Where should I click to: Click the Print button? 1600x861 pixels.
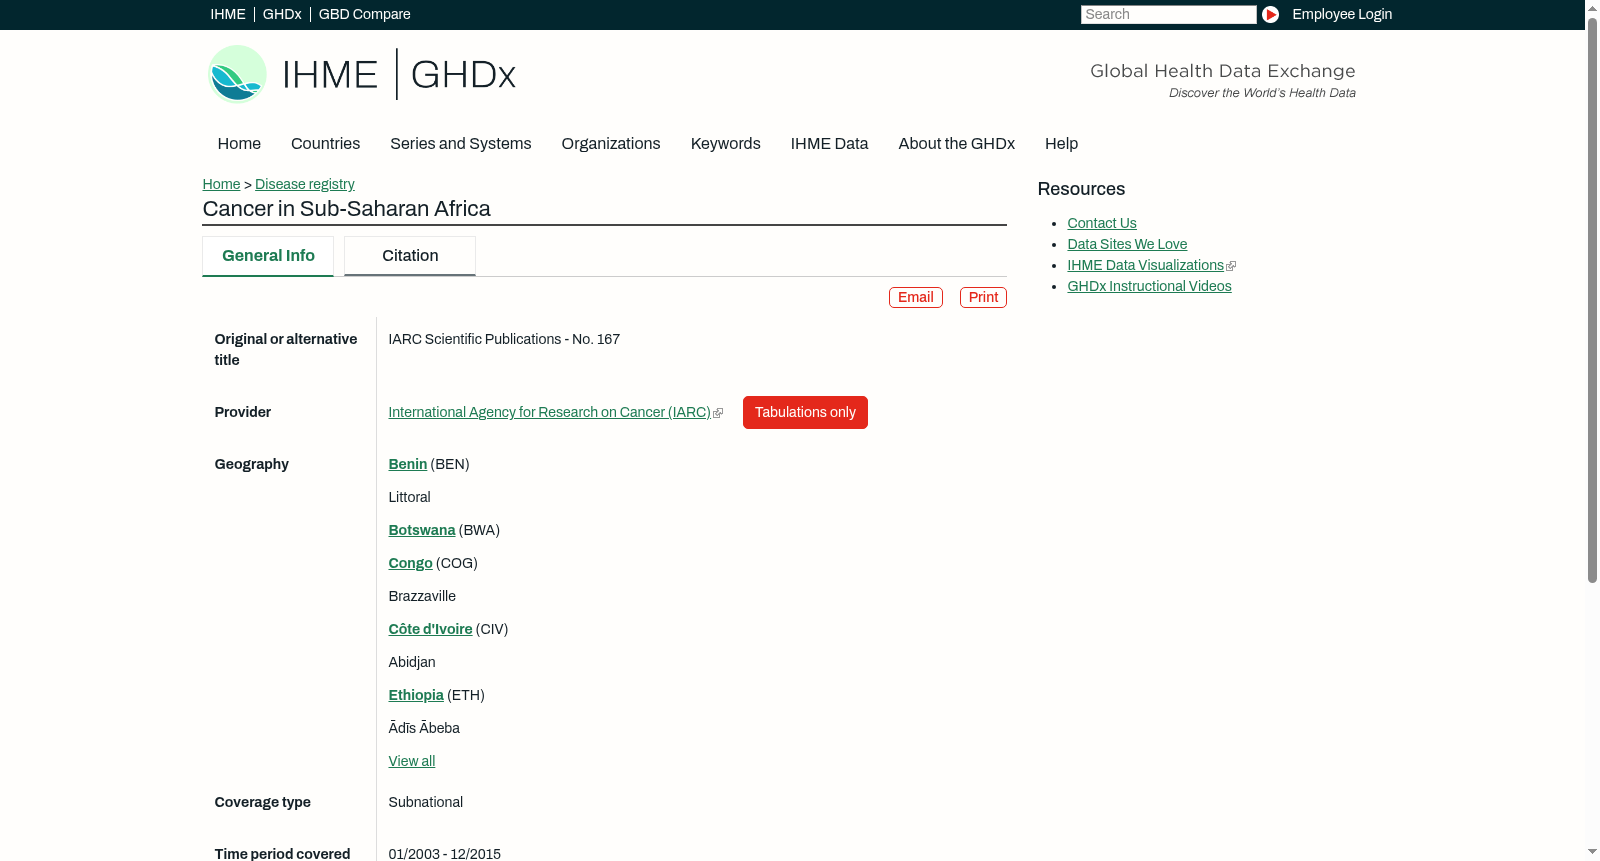point(983,297)
